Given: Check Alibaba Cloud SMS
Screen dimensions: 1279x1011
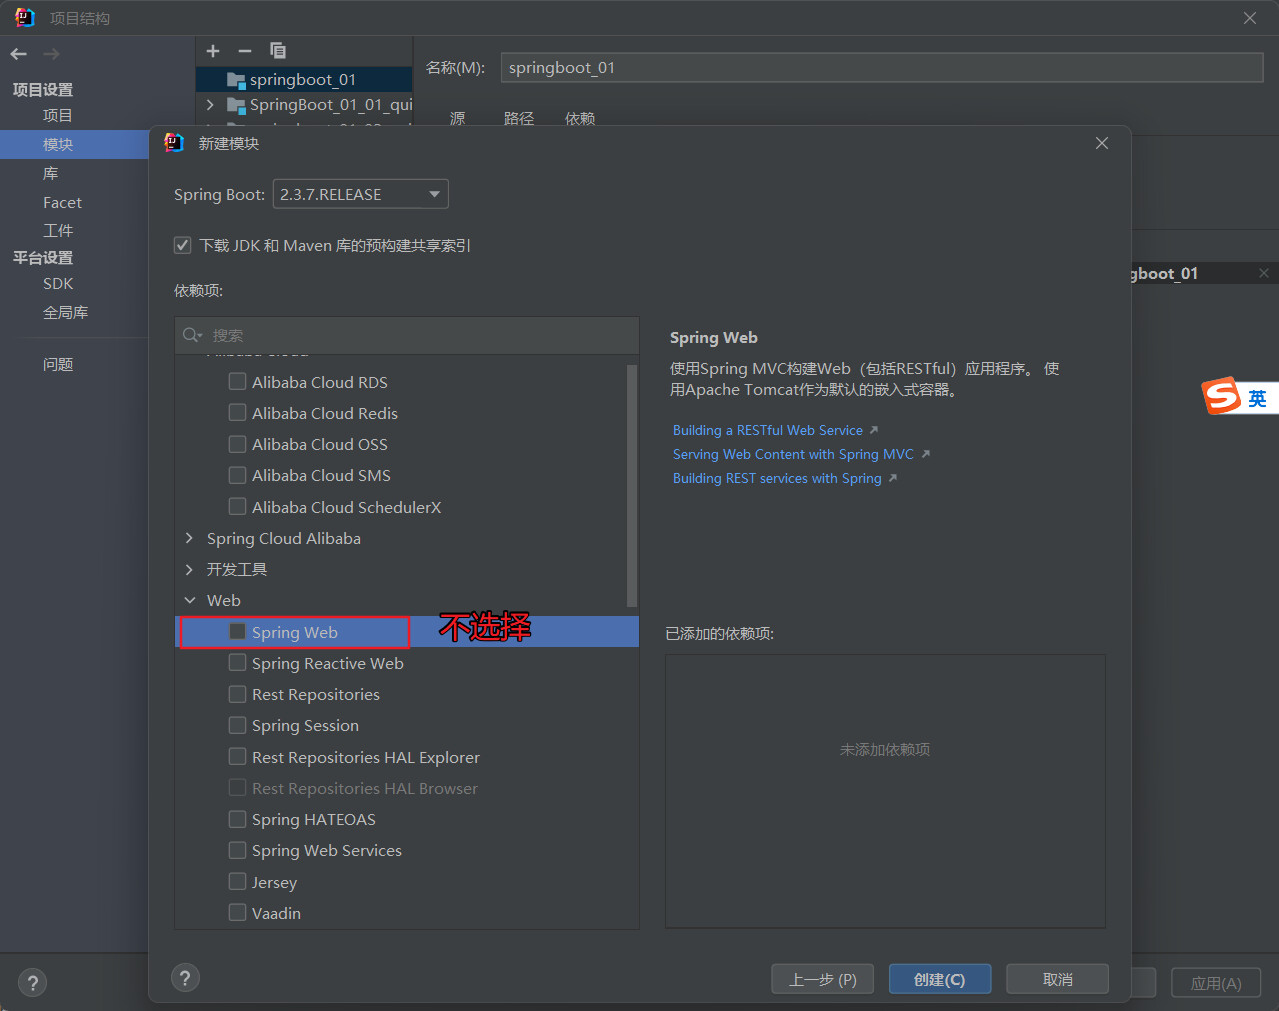Looking at the screenshot, I should point(237,474).
